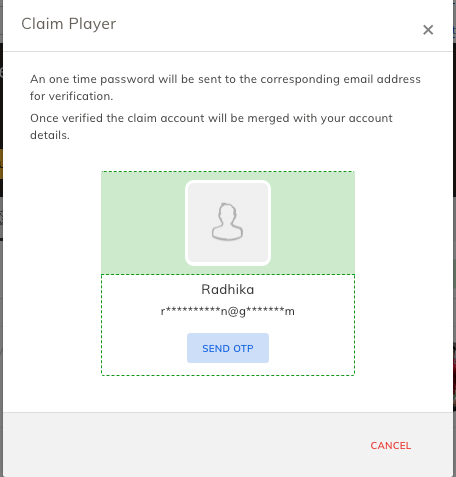This screenshot has height=477, width=456.
Task: Click the word 'details.' in description
Action: [50, 135]
